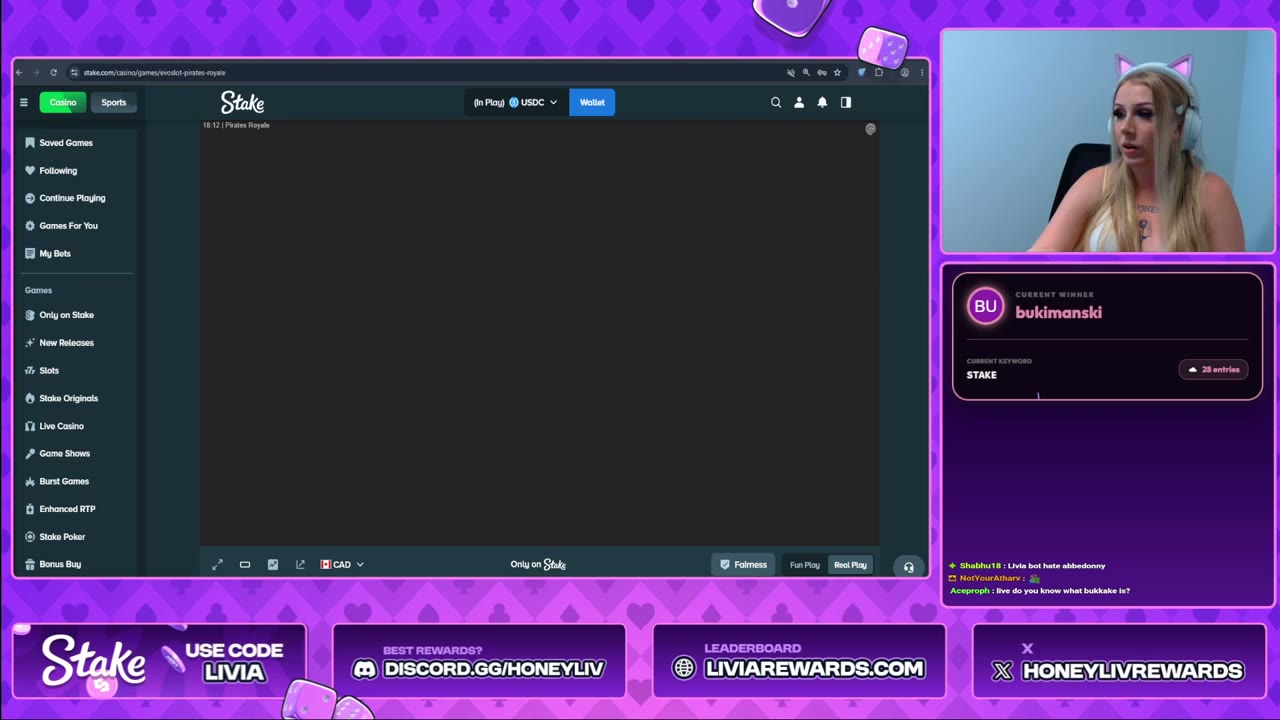The height and width of the screenshot is (720, 1280).
Task: Click the Slots sevens icon
Action: point(30,371)
